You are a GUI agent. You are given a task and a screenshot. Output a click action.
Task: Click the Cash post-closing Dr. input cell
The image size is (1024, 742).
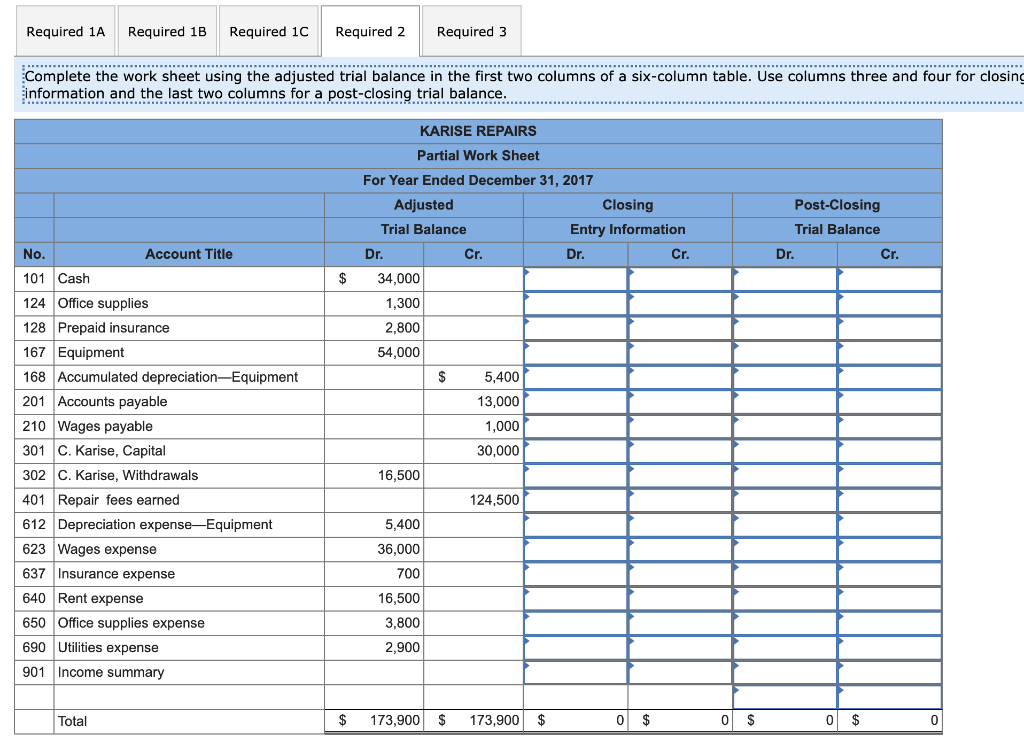click(785, 279)
